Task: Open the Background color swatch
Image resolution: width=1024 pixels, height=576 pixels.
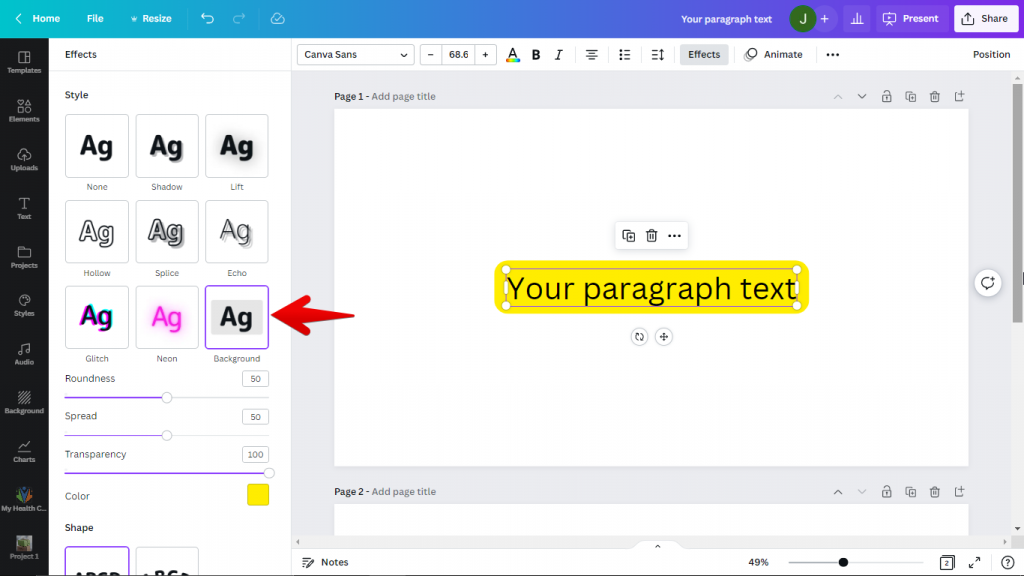Action: tap(258, 494)
